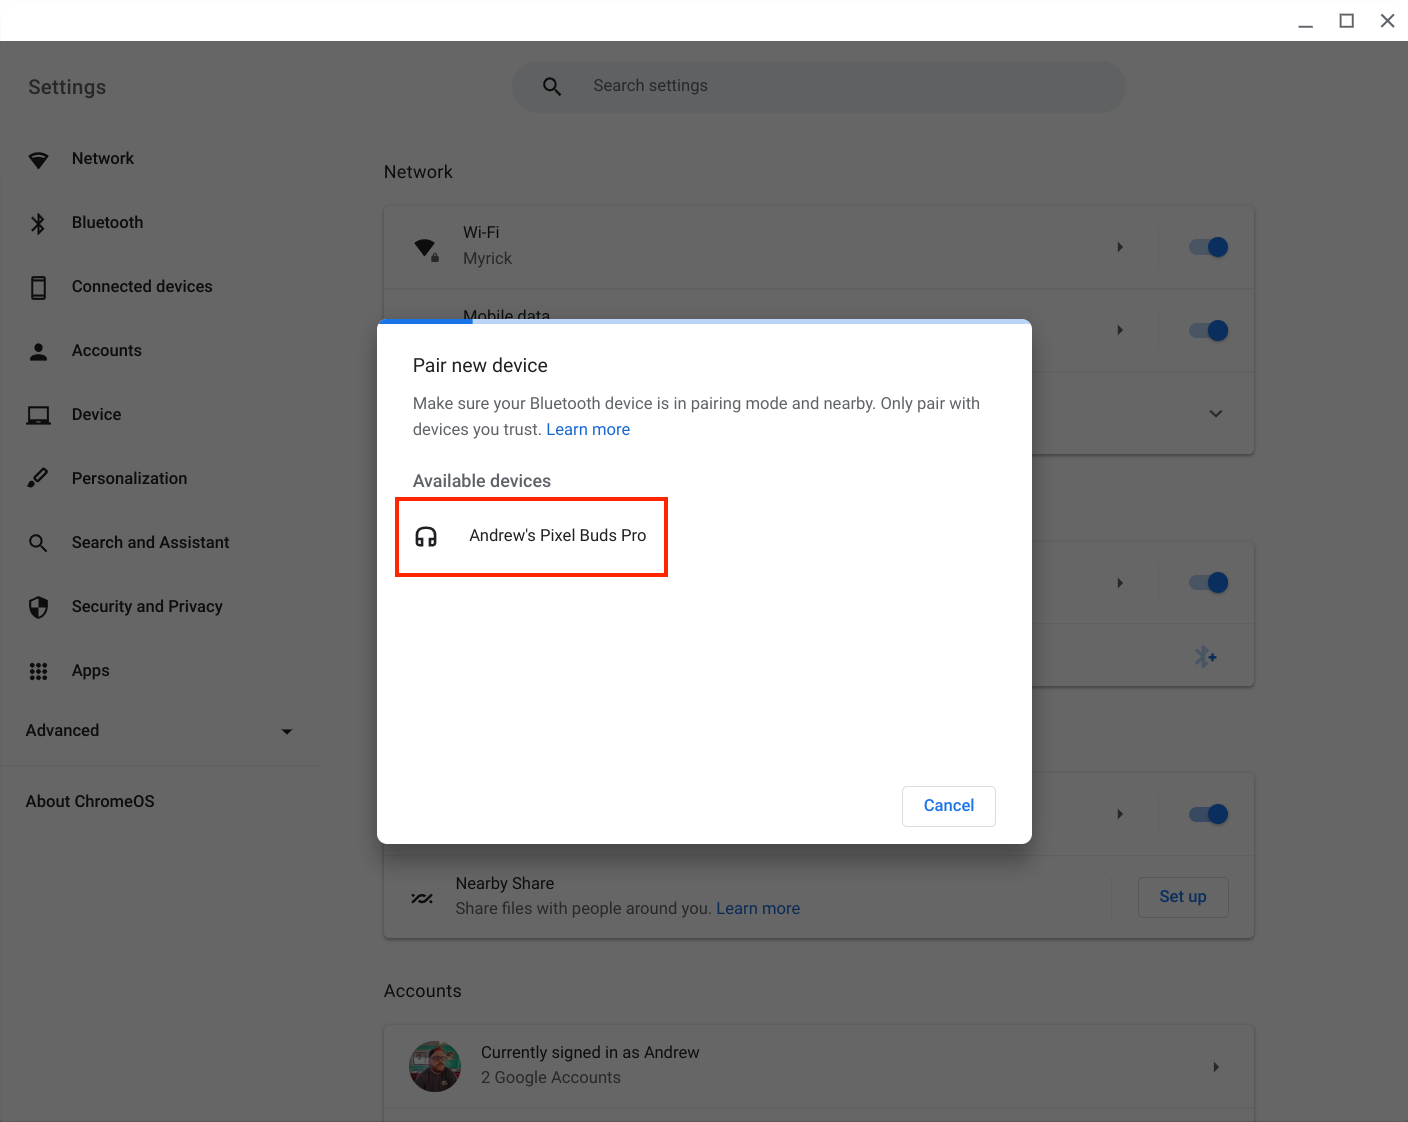Open About ChromeOS

[x=90, y=801]
